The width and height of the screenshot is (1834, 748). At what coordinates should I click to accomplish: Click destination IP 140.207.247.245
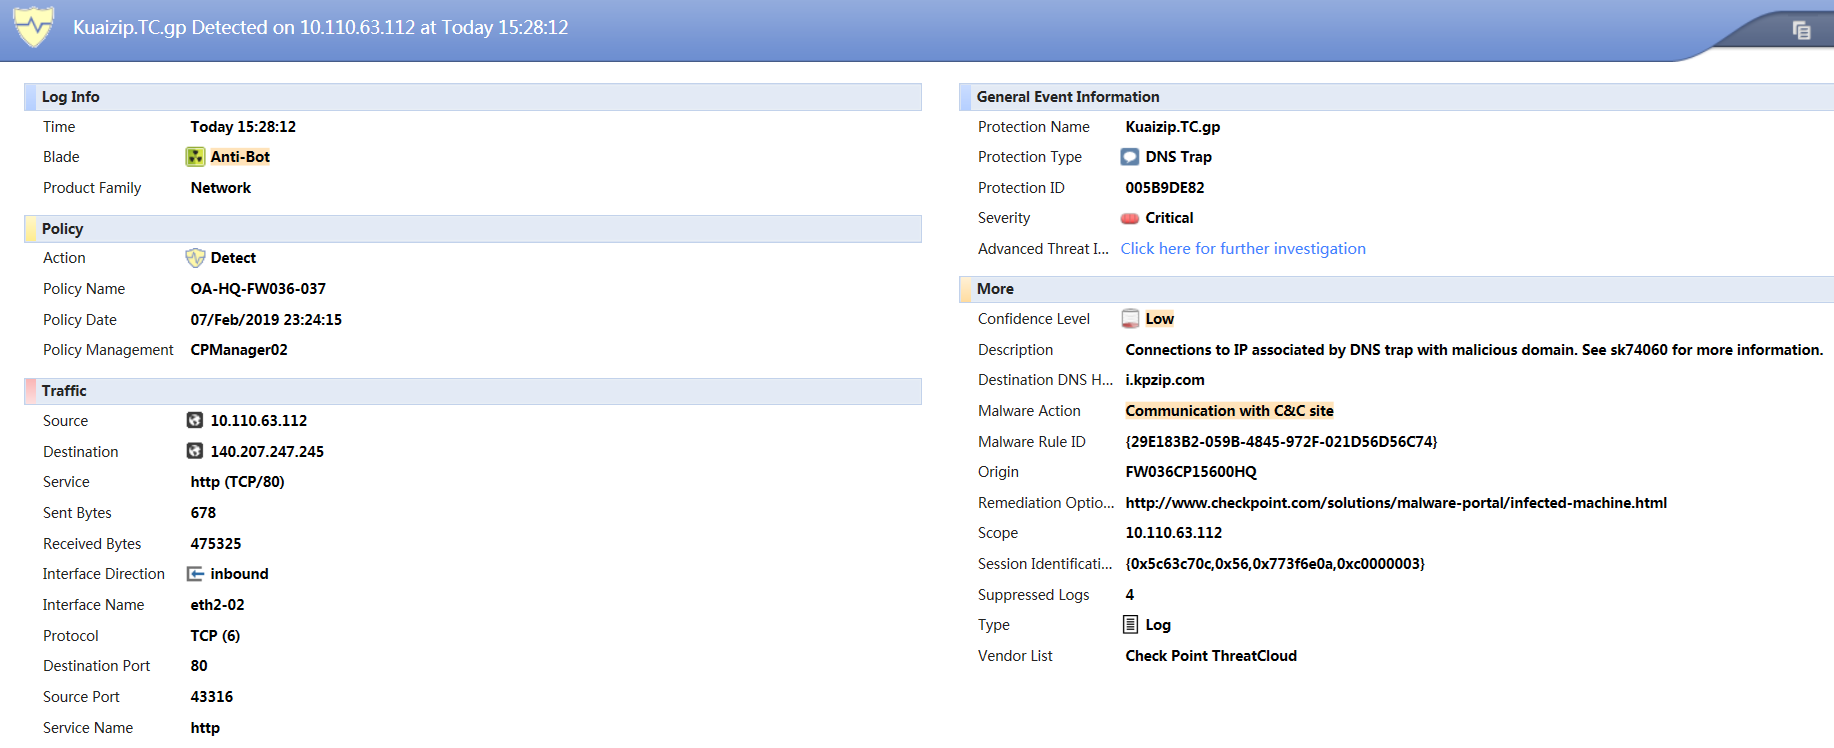tap(267, 452)
